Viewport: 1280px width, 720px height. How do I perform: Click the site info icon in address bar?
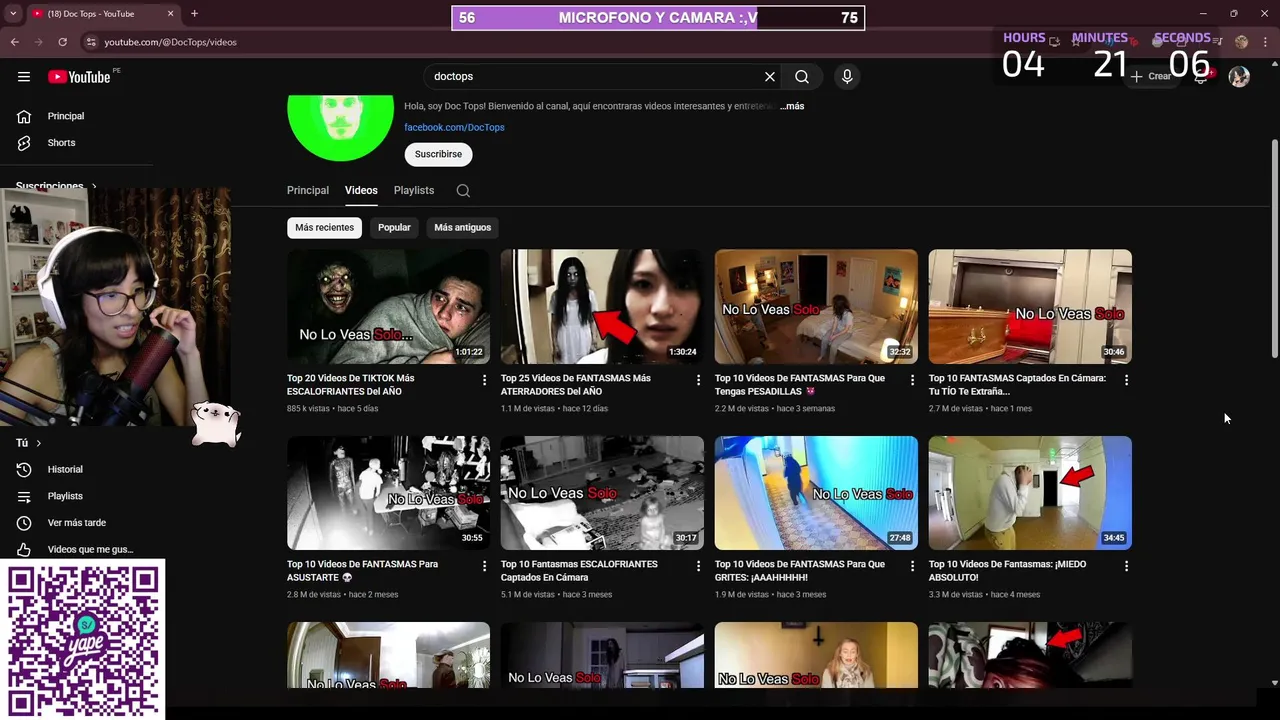pos(91,42)
